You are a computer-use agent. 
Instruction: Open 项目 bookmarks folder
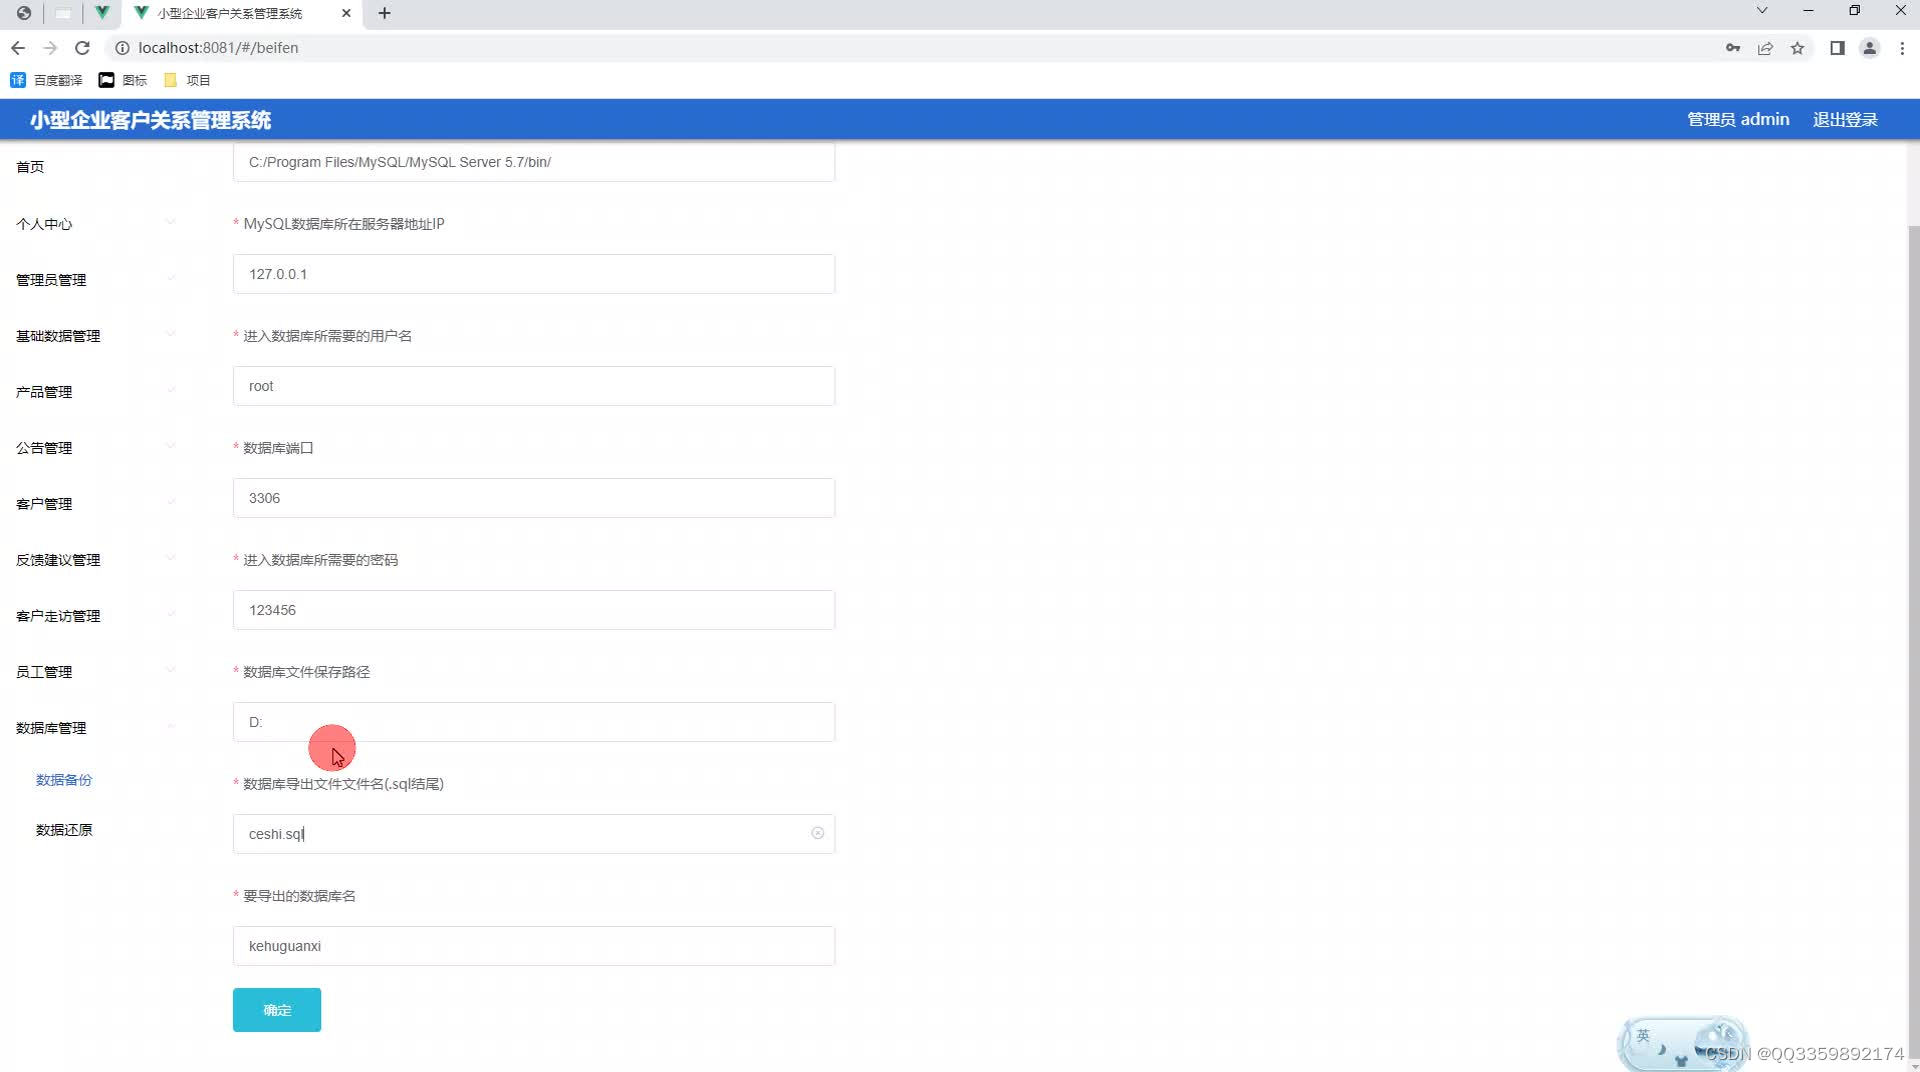(x=187, y=80)
